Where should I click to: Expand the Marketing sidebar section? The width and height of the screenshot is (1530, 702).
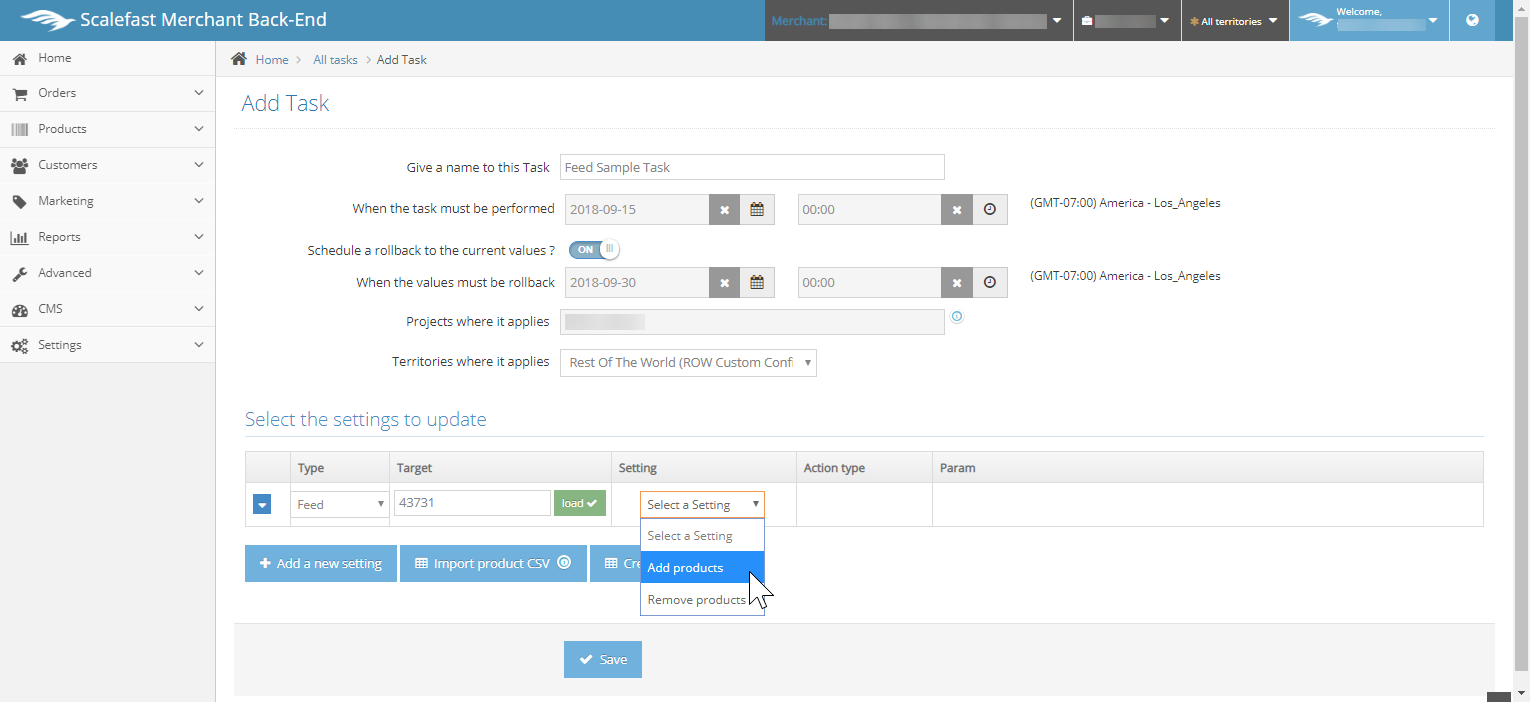click(x=107, y=201)
